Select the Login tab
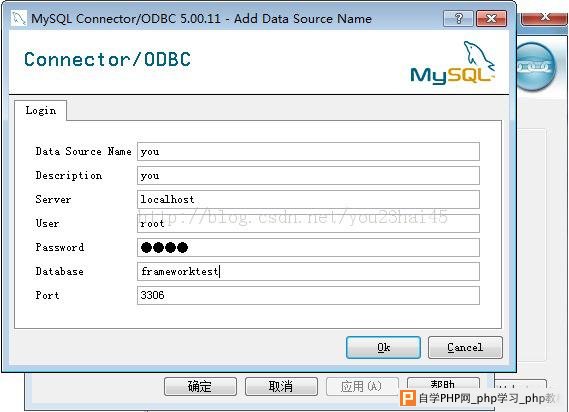 41,110
